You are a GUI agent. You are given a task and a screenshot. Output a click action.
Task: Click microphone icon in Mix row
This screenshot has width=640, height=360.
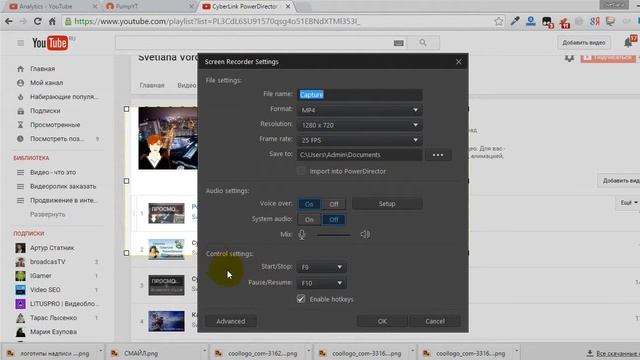(302, 234)
